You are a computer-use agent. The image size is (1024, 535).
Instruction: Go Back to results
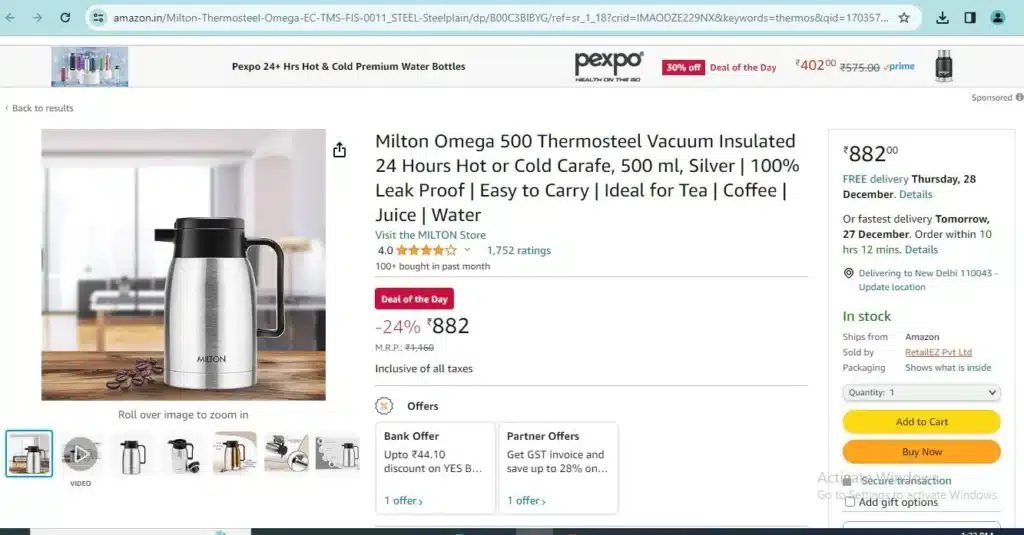coord(40,108)
